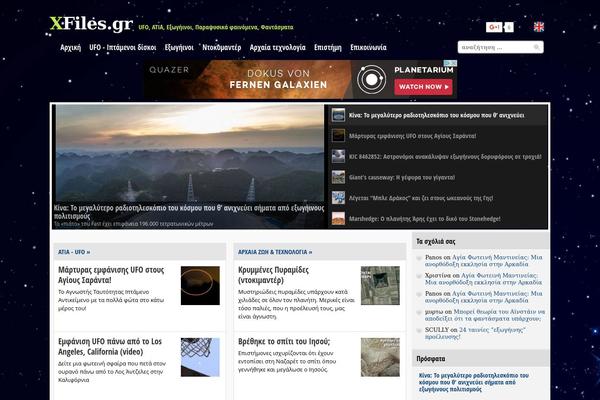Open μυρτω comment link about Αϊνστάιν
Viewport: 600px width, 400px height.
[x=485, y=315]
